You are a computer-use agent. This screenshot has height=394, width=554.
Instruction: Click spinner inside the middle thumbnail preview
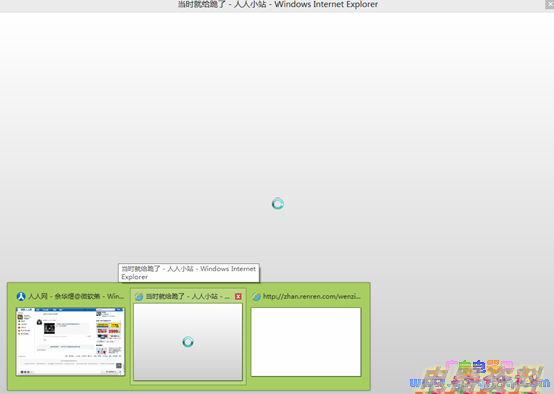(188, 342)
